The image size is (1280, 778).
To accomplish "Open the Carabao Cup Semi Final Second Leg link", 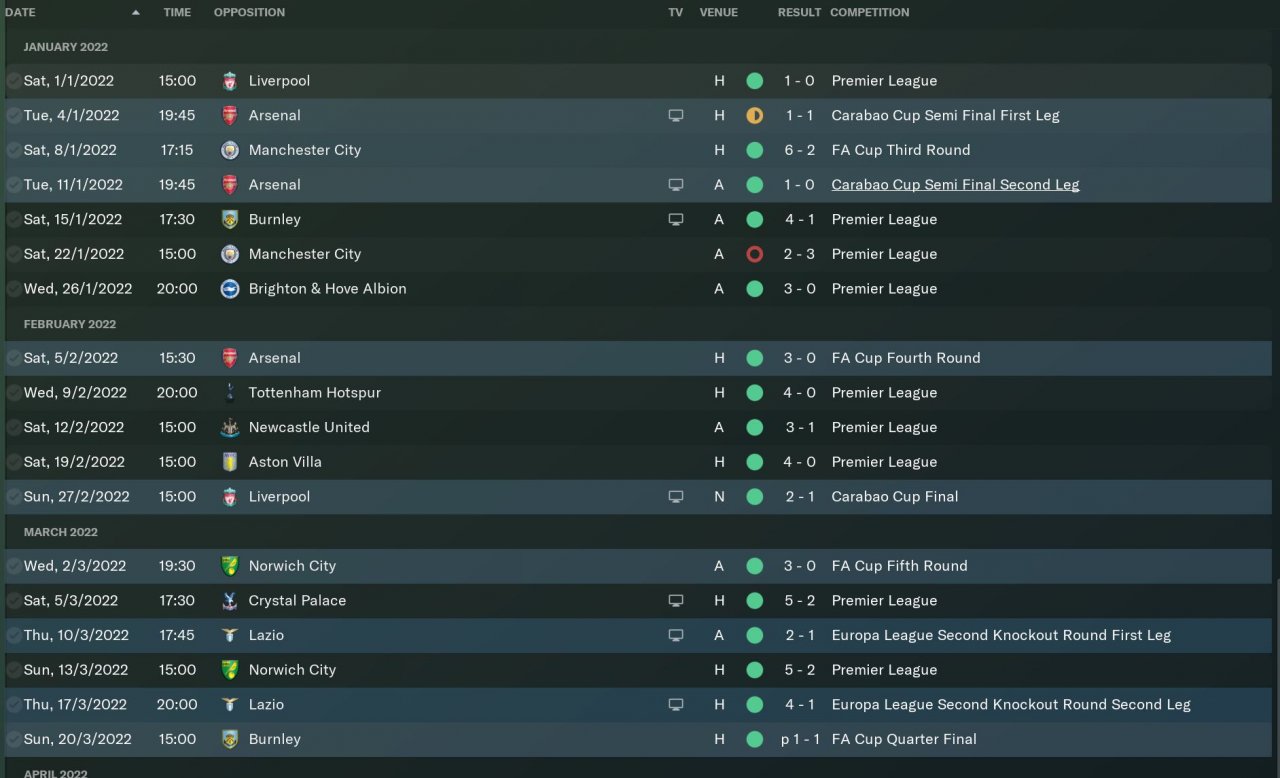I will (955, 185).
